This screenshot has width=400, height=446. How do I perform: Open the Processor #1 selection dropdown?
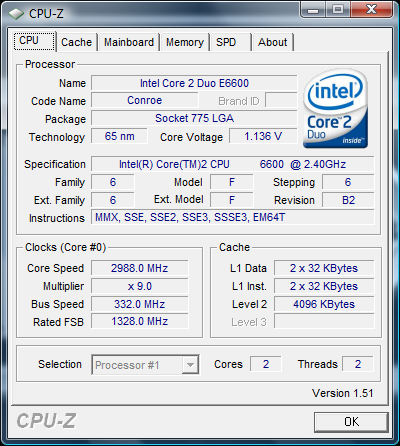[146, 365]
